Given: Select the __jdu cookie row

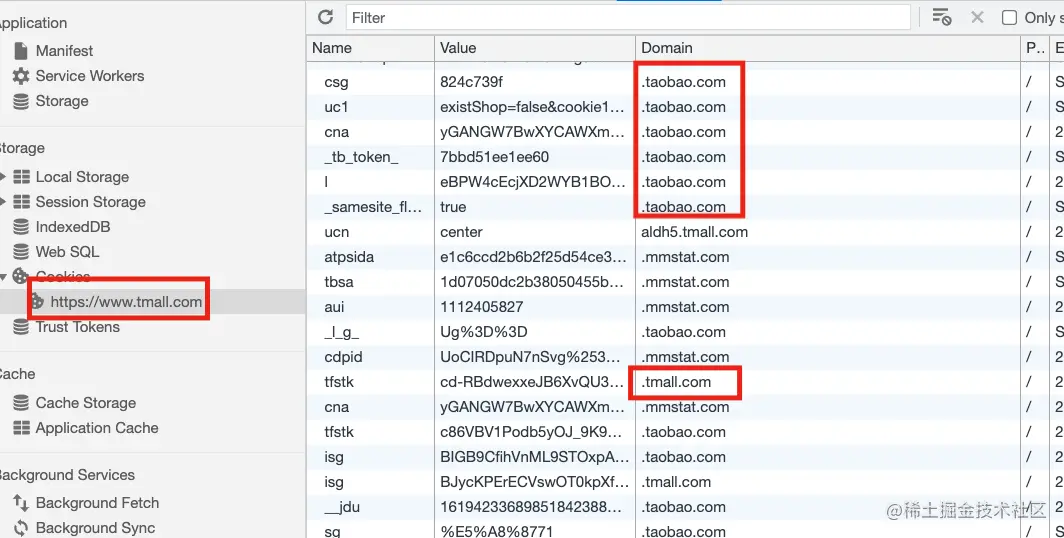Looking at the screenshot, I should coord(685,507).
